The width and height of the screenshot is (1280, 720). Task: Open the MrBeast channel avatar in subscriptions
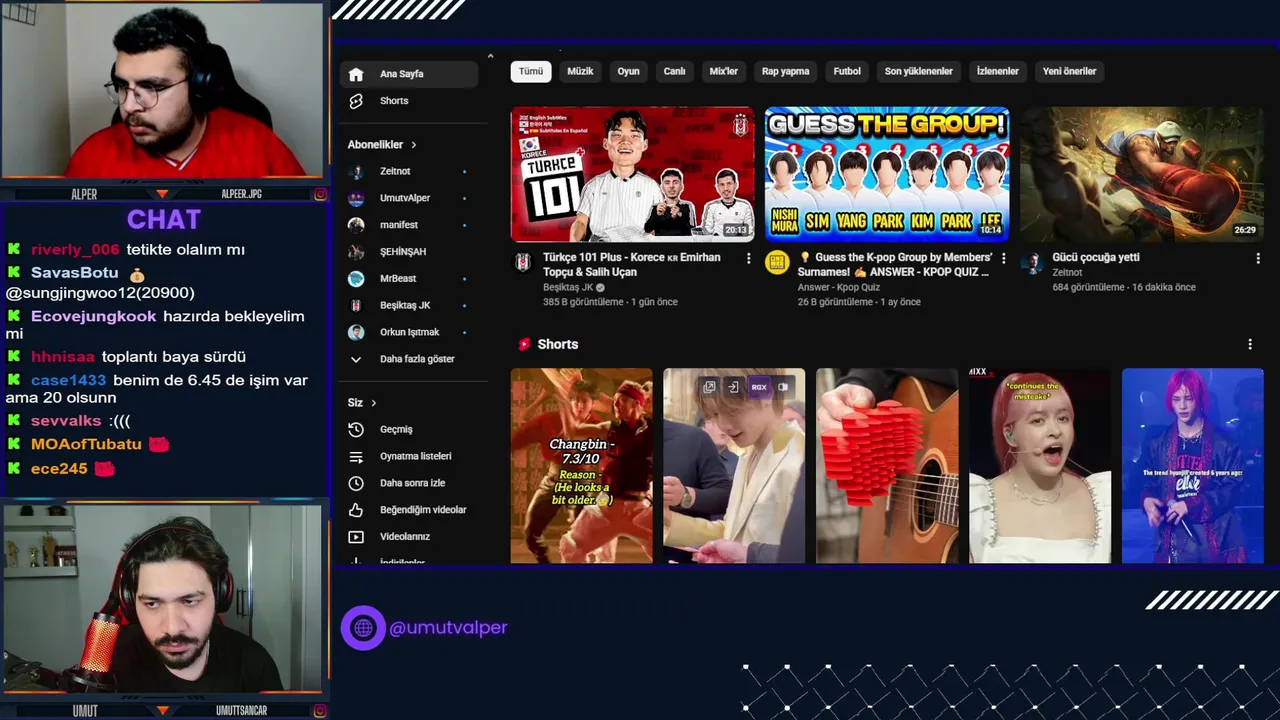click(x=356, y=278)
